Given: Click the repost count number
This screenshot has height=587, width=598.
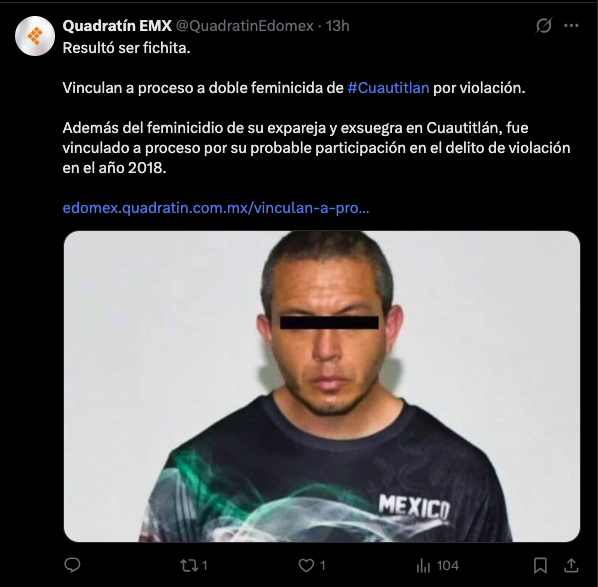Looking at the screenshot, I should [204, 565].
